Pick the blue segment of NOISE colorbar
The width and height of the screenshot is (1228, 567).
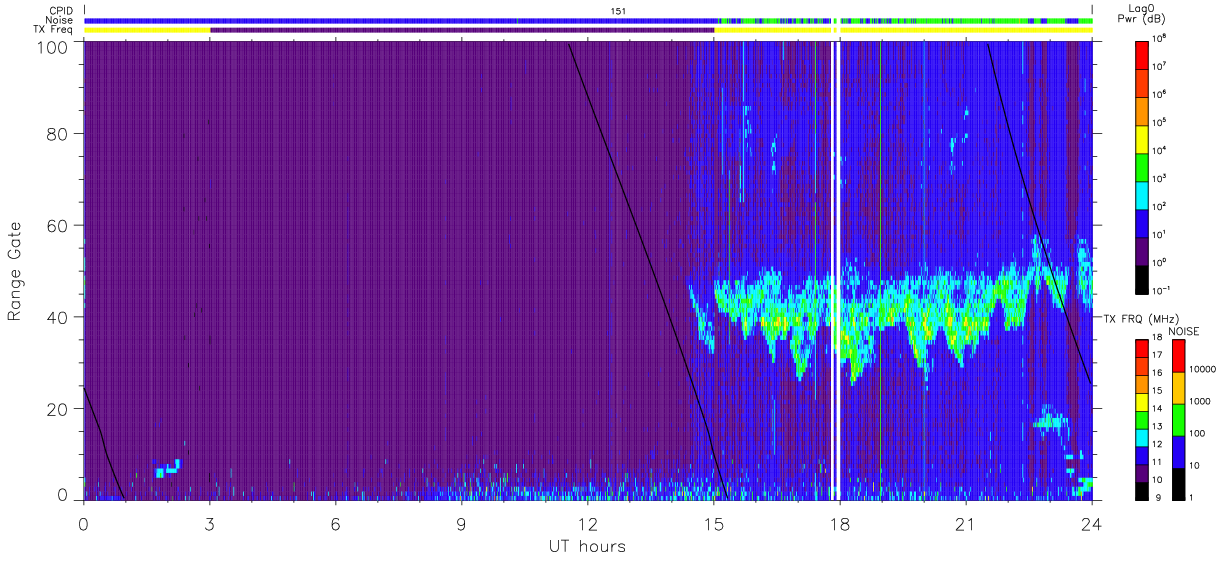1178,452
